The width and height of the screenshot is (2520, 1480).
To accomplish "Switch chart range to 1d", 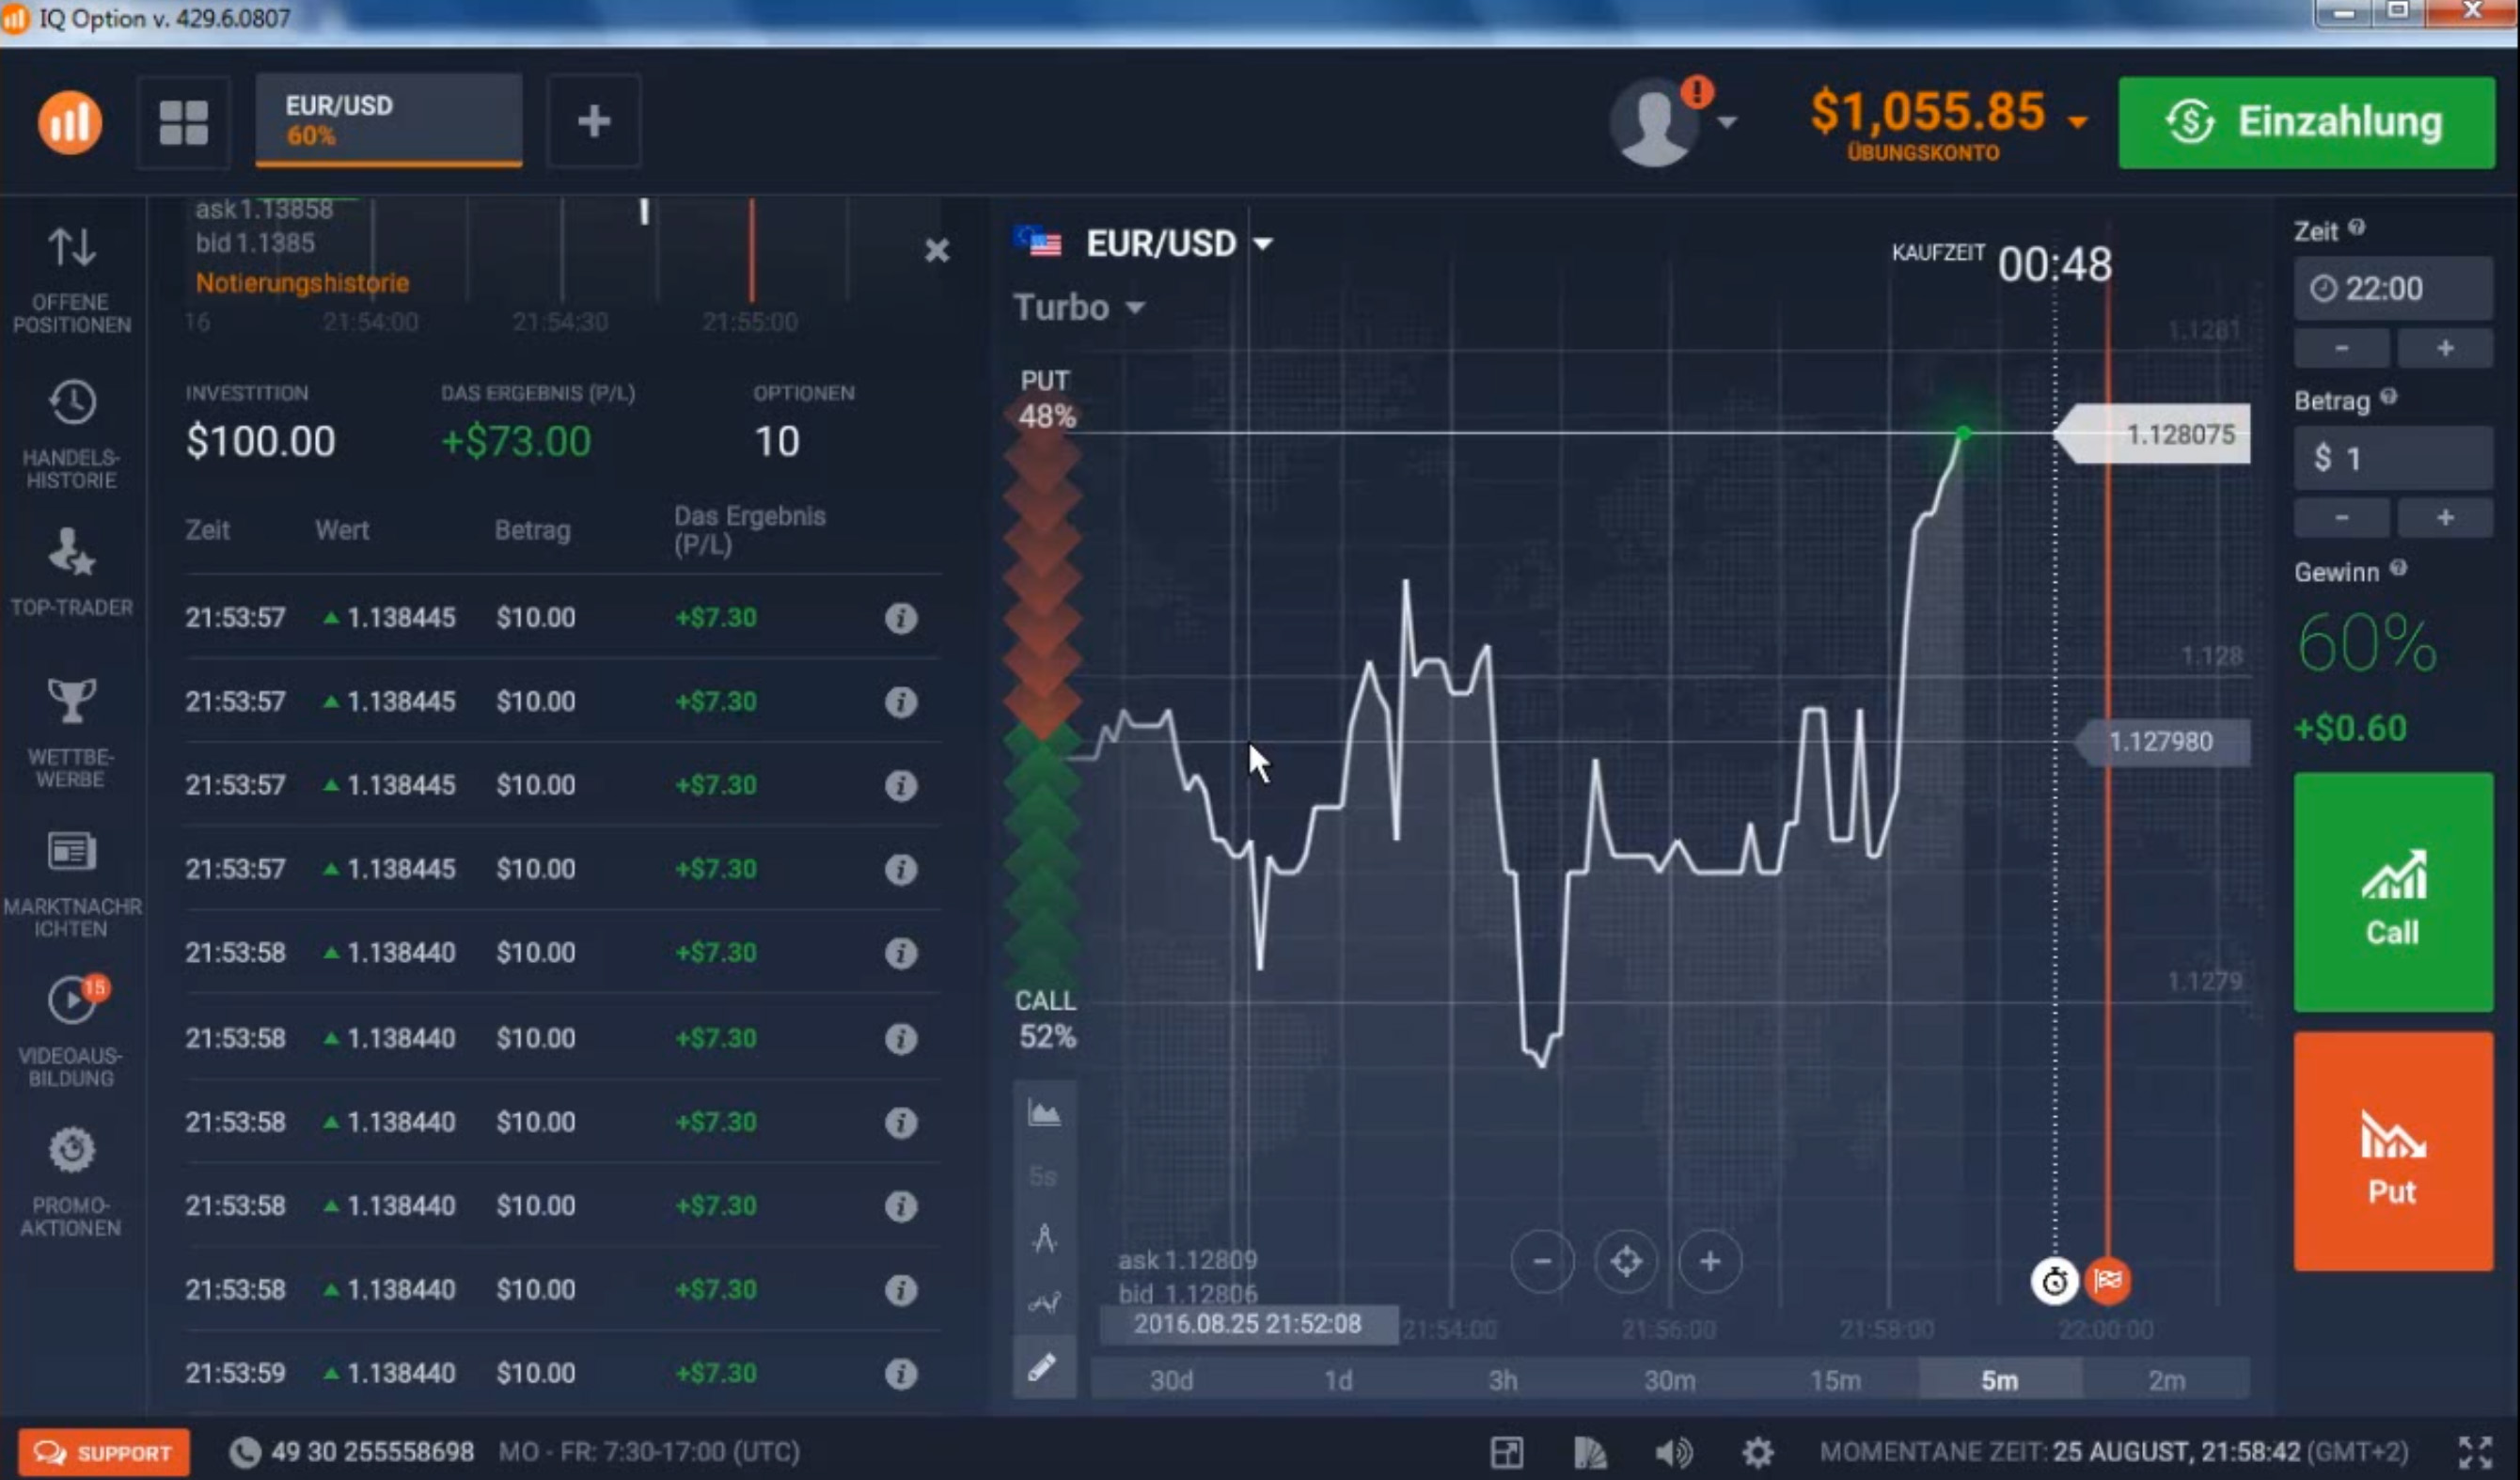I will 1338,1380.
